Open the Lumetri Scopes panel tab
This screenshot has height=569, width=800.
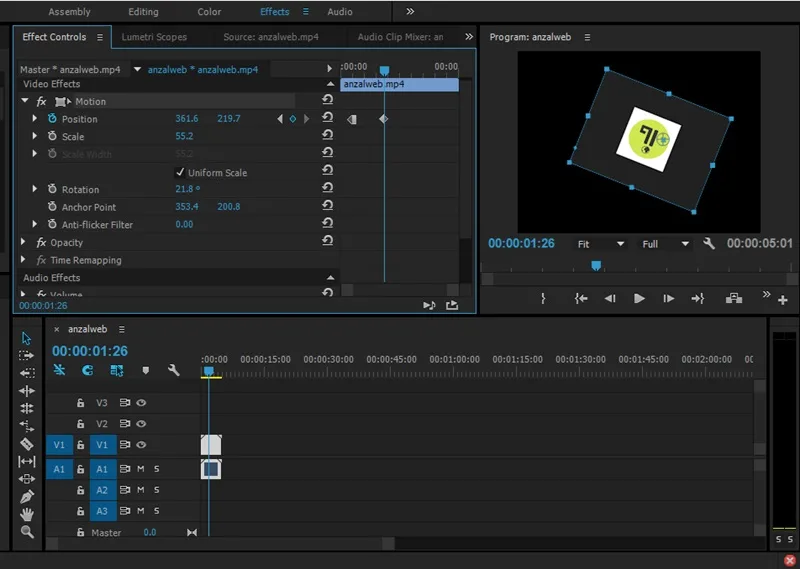(154, 37)
